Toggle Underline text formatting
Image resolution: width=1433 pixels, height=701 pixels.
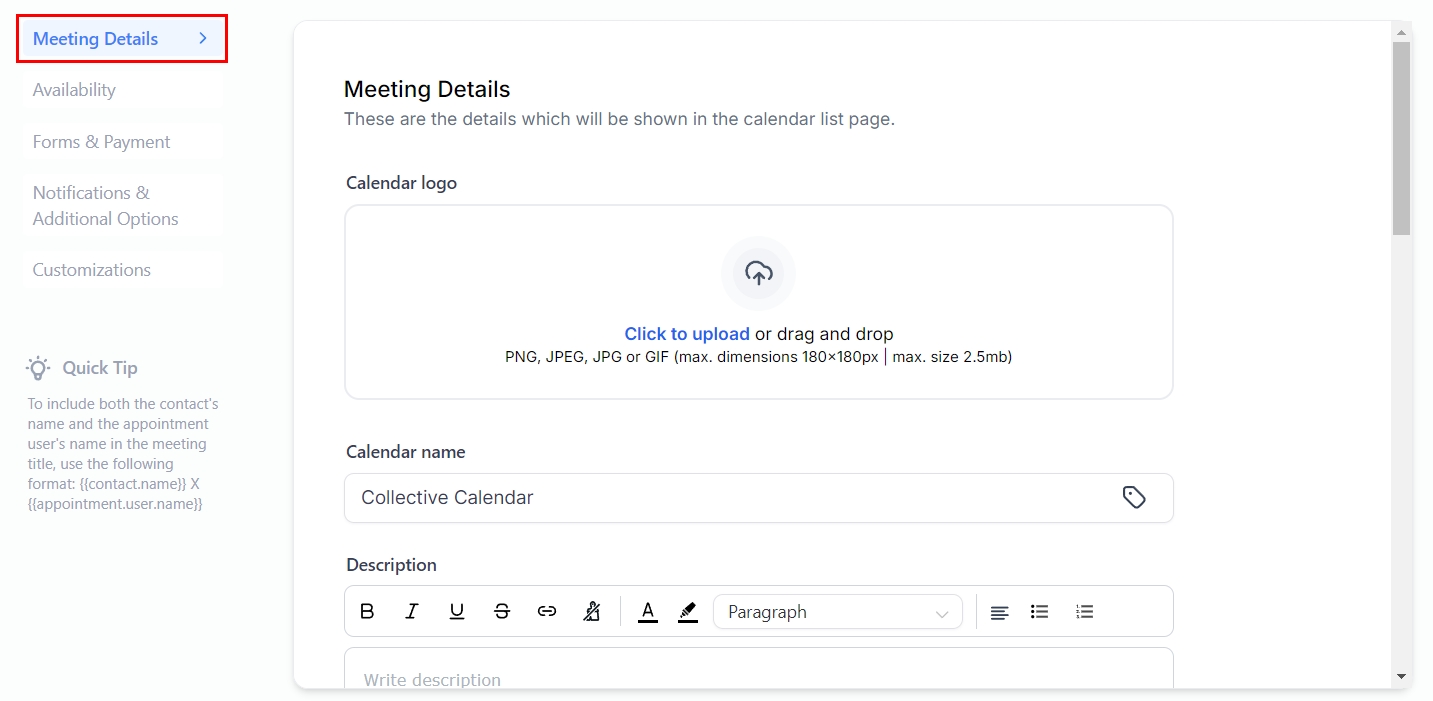[x=457, y=611]
